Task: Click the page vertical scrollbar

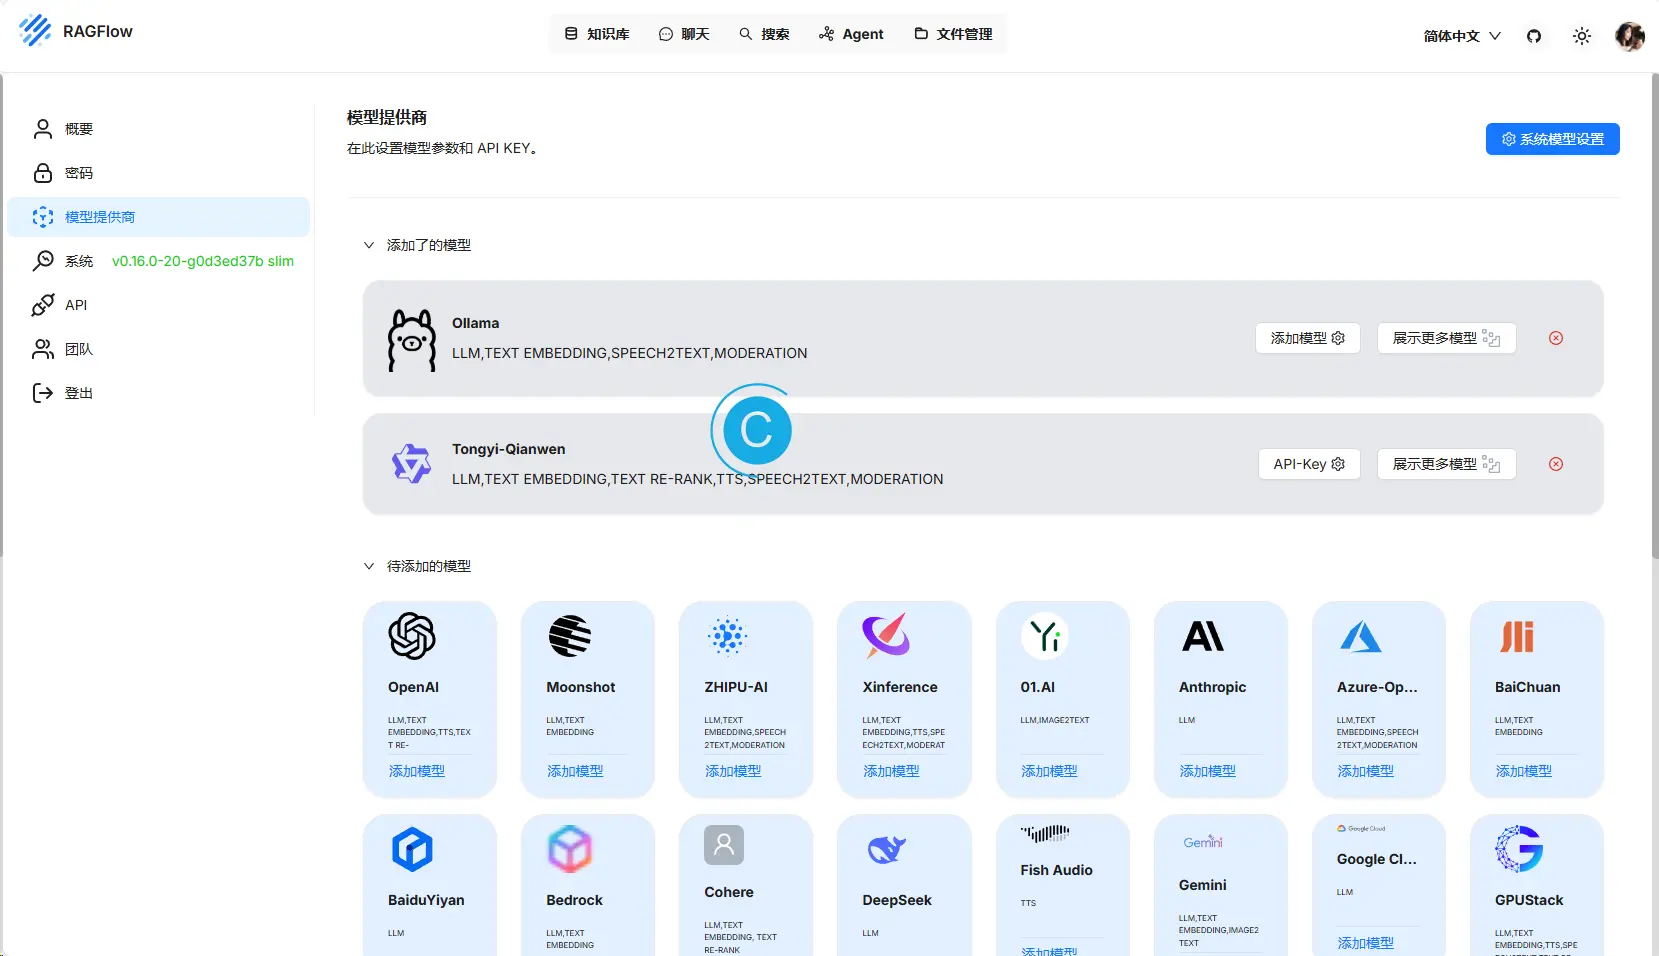Action: pos(1654,316)
